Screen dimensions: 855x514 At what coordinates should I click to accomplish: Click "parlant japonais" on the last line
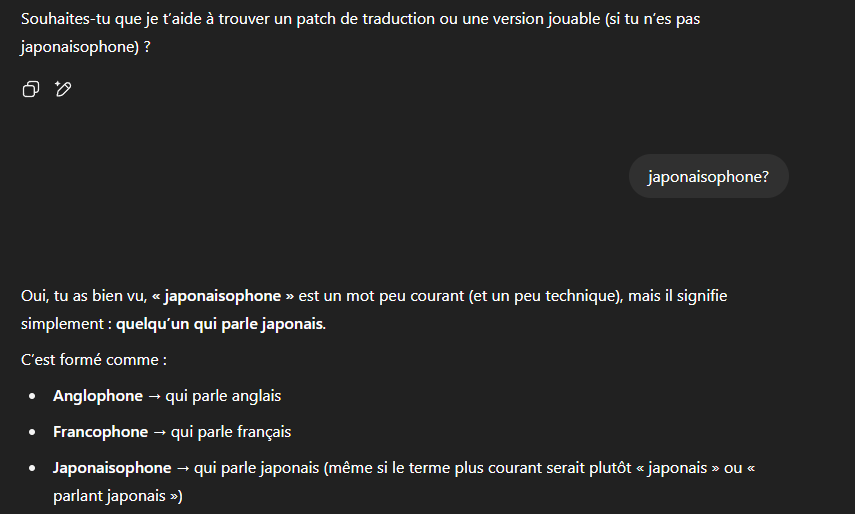click(x=109, y=497)
